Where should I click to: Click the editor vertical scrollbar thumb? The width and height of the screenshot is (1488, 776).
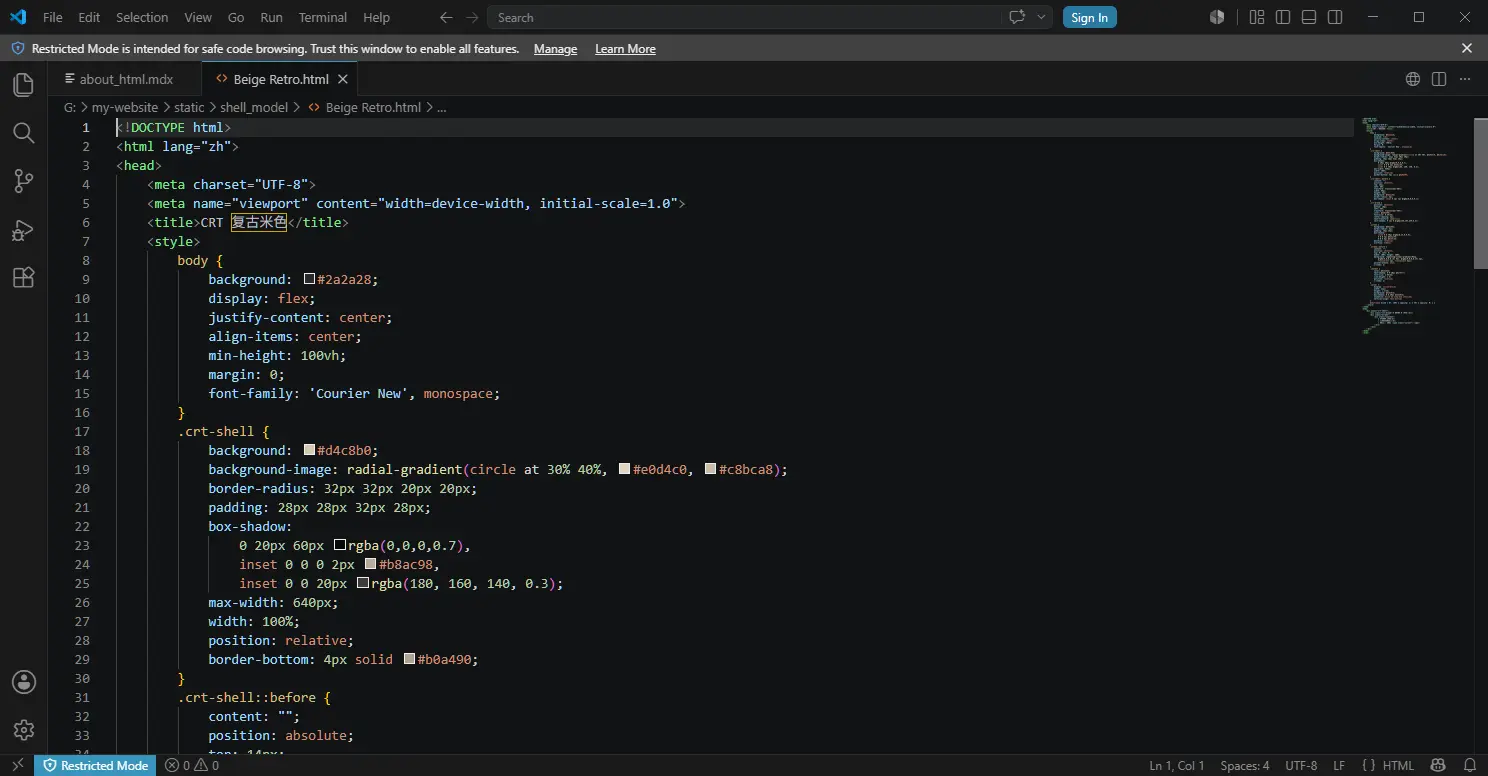tap(1481, 193)
